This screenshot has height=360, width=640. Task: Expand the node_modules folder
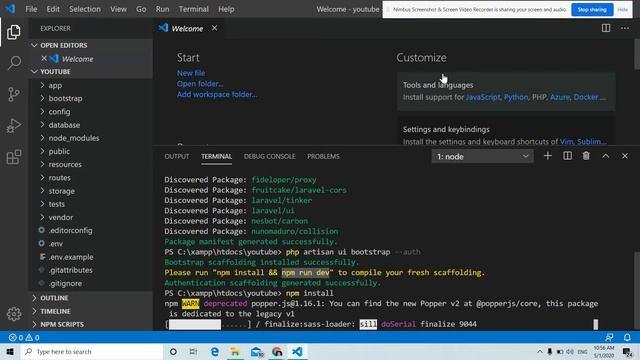click(90, 138)
